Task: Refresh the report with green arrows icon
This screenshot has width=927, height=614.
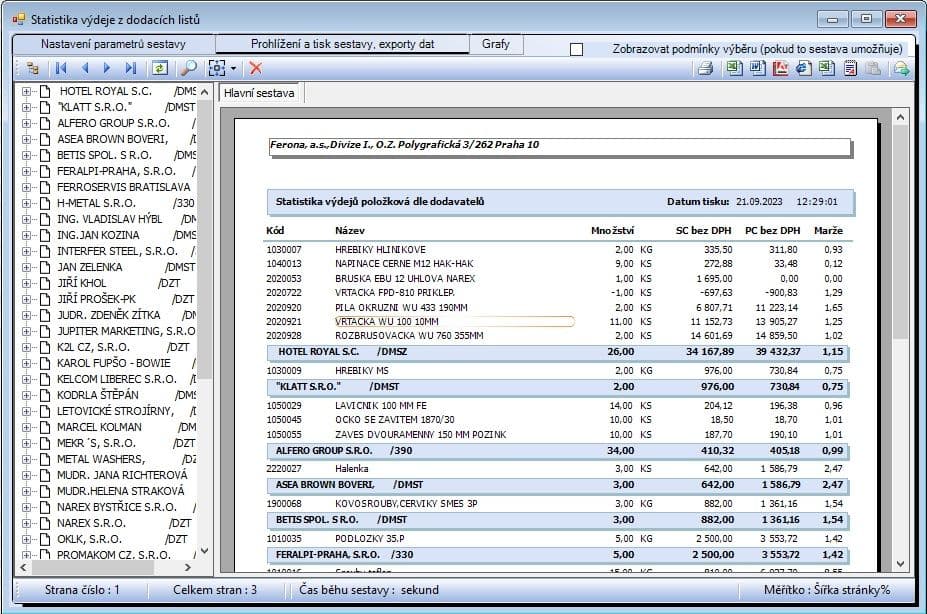Action: point(160,69)
